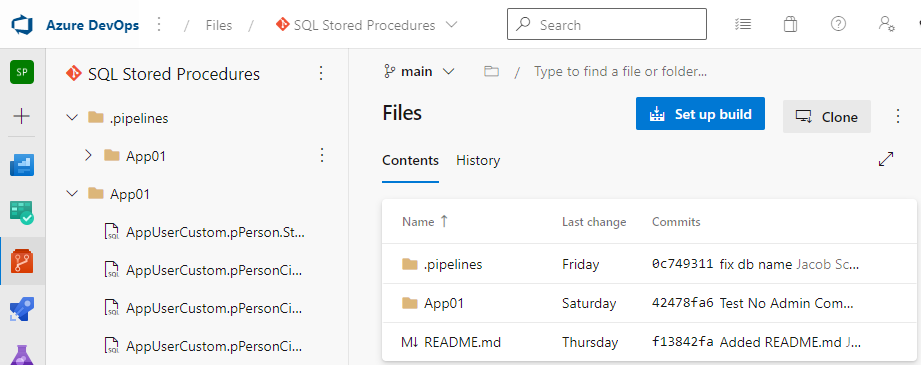Viewport: 921px width, 365px height.
Task: Open the Boards icon in sidebar
Action: tap(22, 212)
